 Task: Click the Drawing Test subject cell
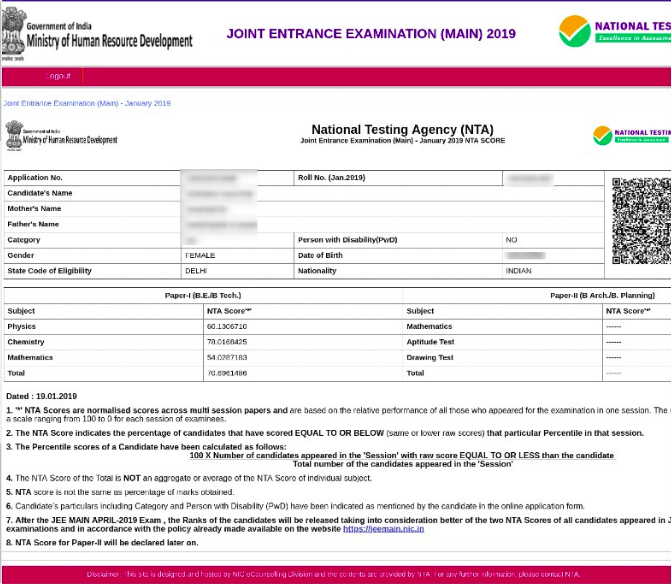click(x=430, y=357)
